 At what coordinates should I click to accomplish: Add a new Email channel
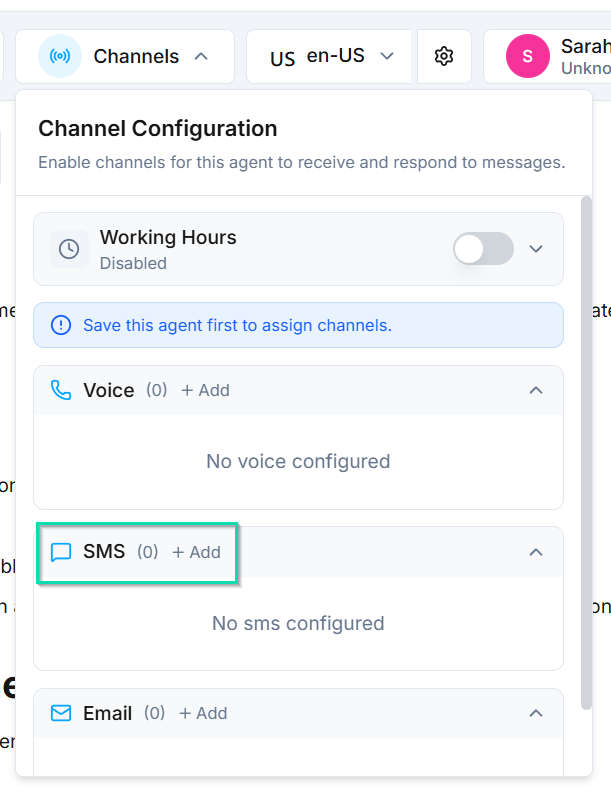tap(203, 713)
